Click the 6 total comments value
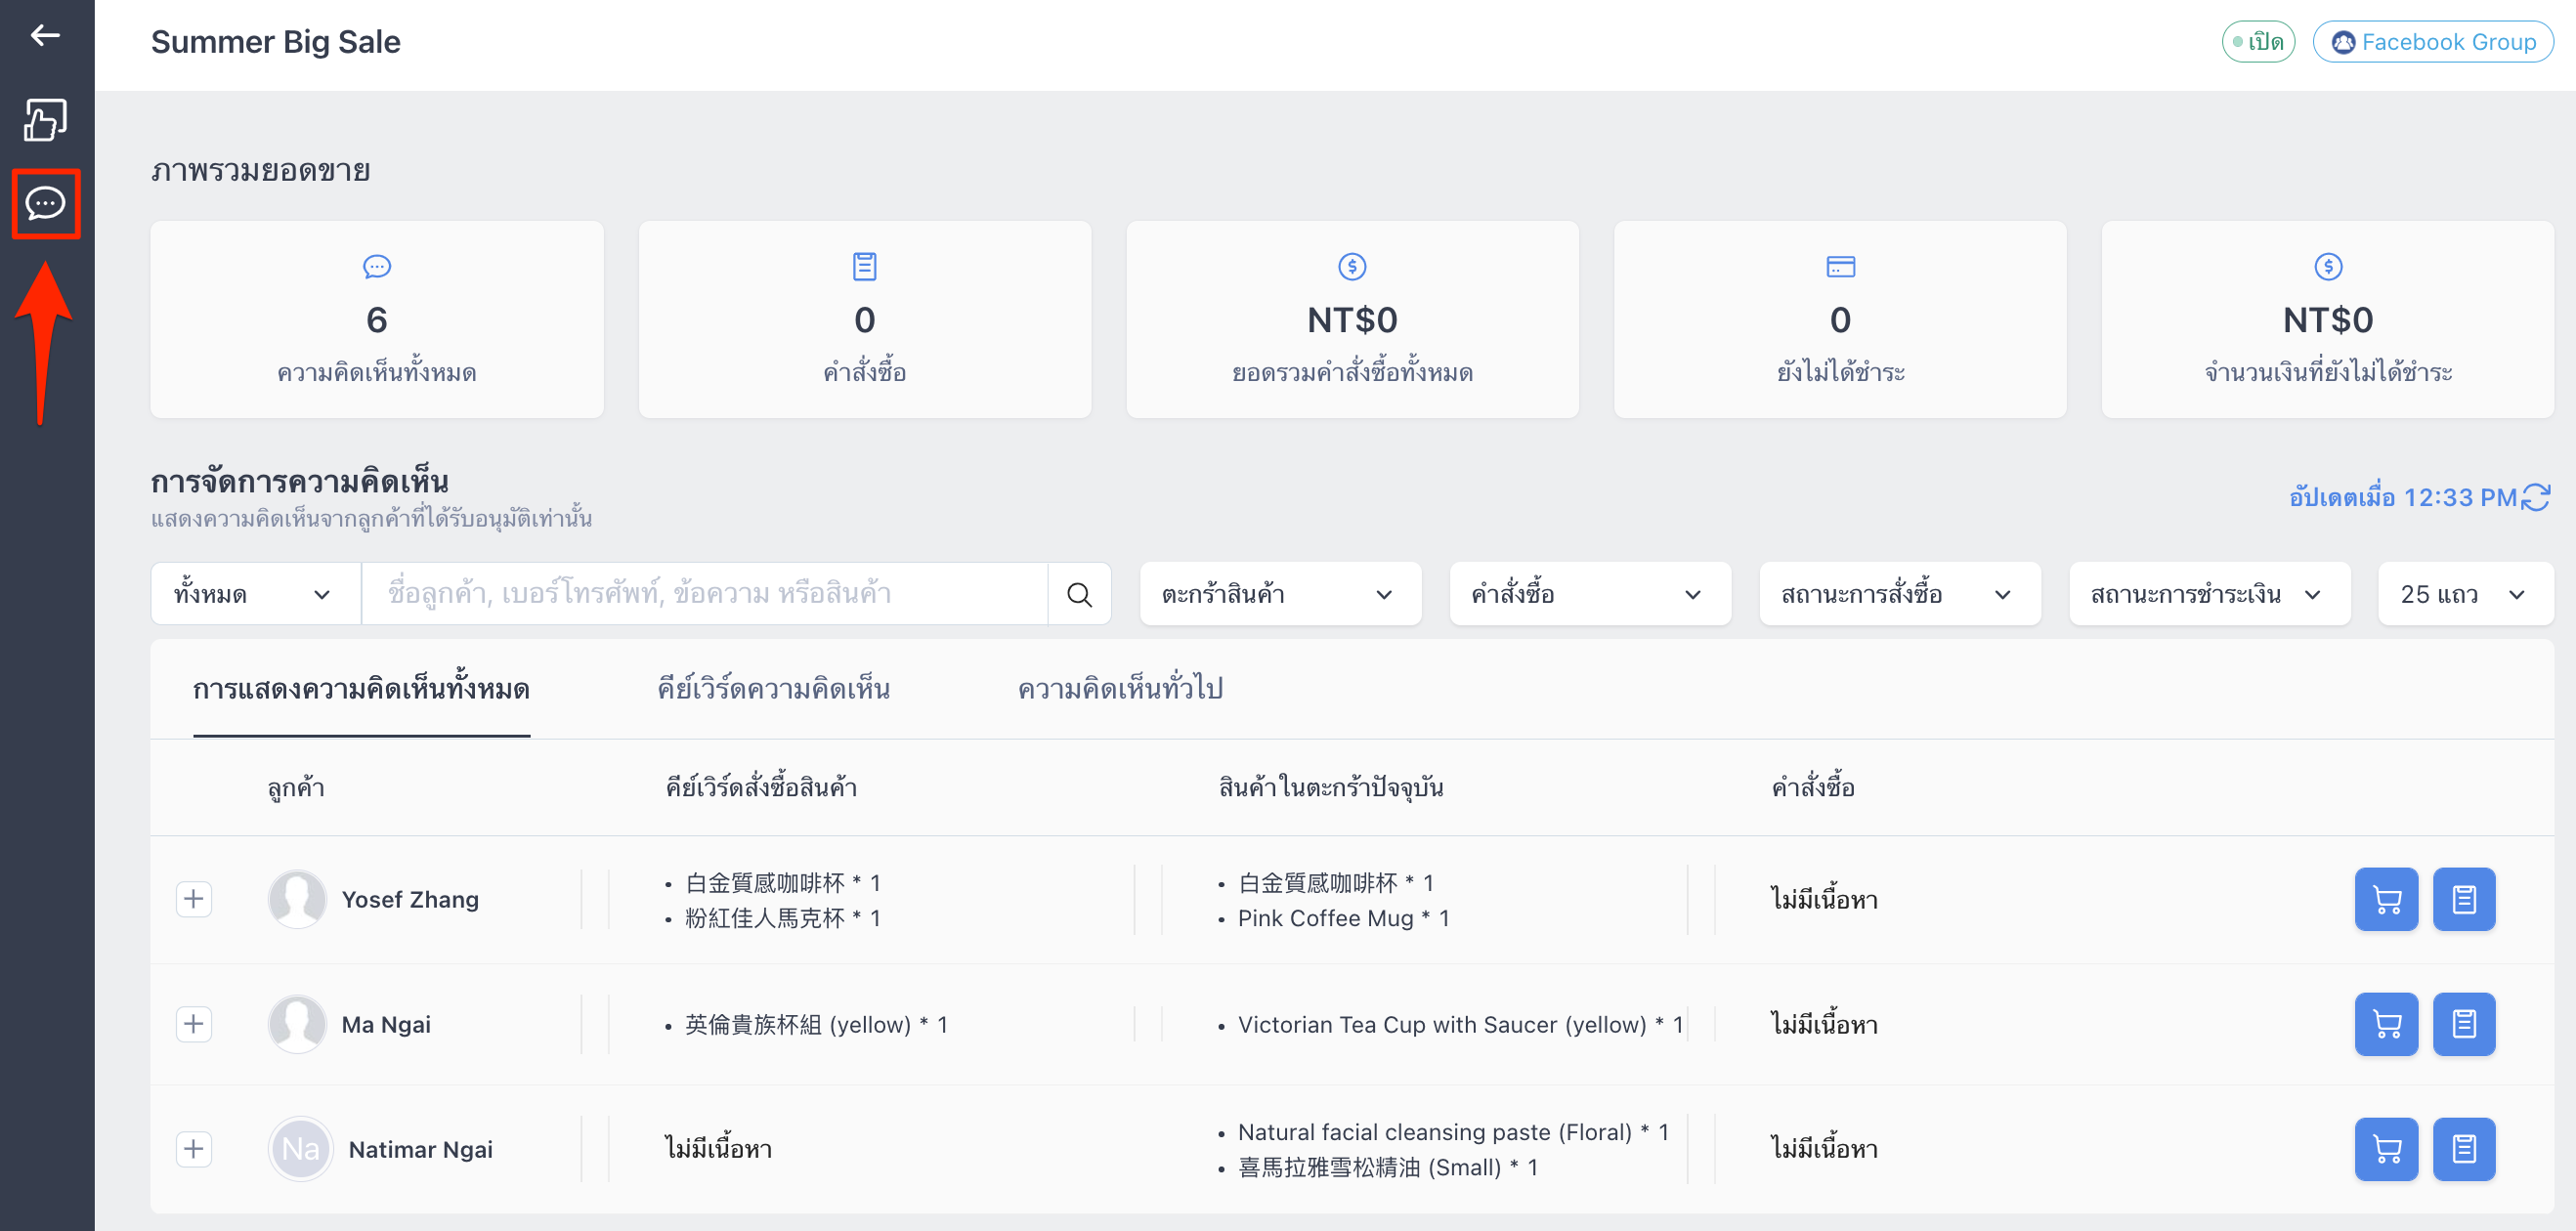 click(377, 320)
